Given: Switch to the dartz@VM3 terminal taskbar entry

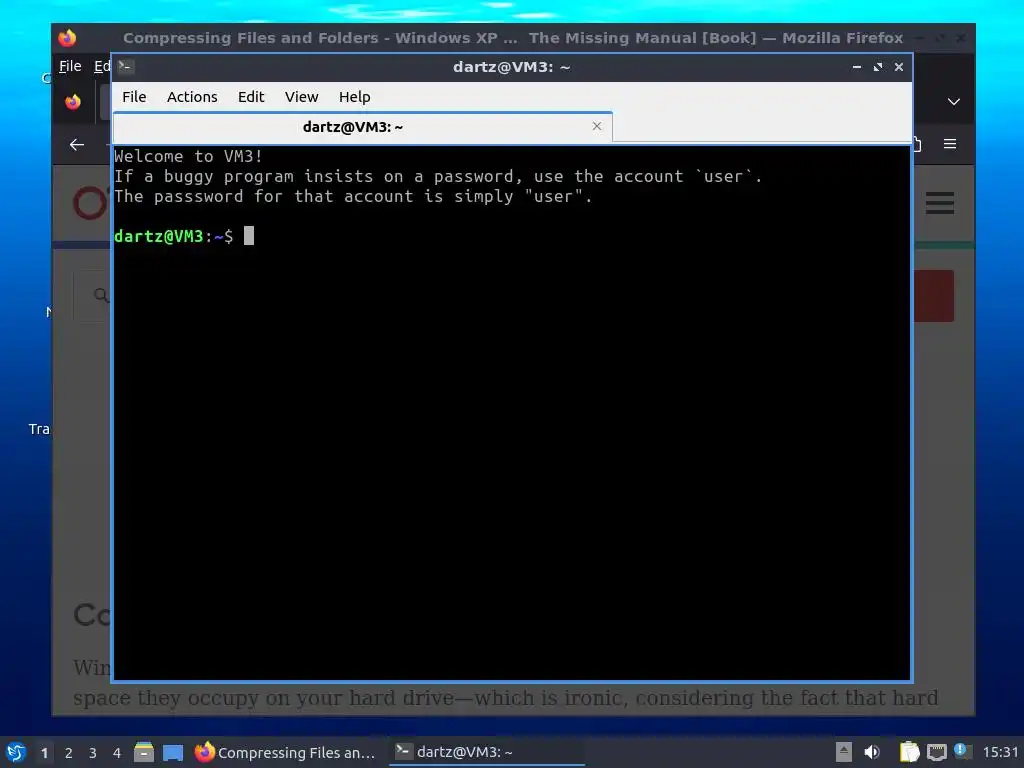Looking at the screenshot, I should pyautogui.click(x=487, y=752).
